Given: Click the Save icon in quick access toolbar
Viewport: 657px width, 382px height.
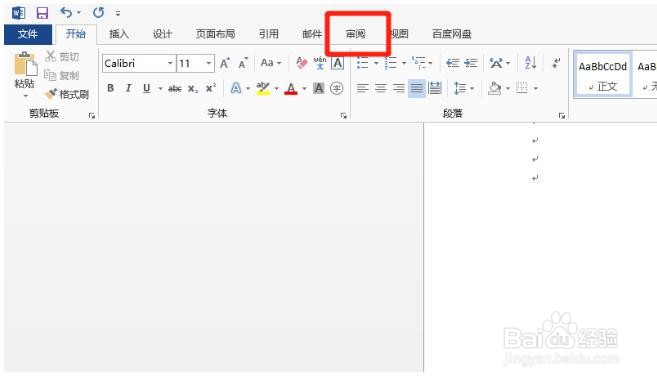Looking at the screenshot, I should click(42, 13).
